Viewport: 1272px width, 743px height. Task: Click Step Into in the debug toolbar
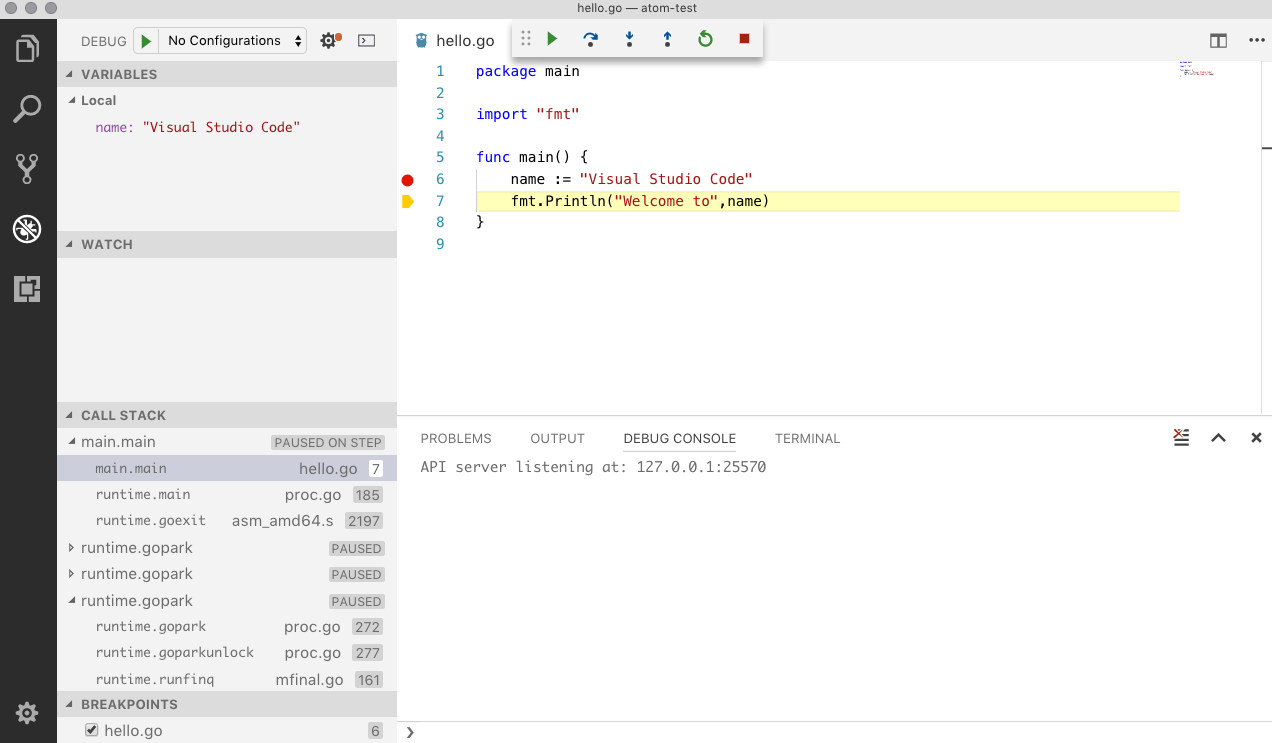point(629,39)
